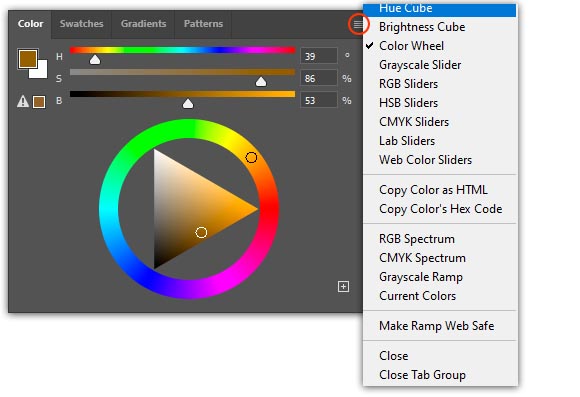Viewport: 580px width, 397px height.
Task: Click the plus icon below the color wheel
Action: (x=343, y=286)
